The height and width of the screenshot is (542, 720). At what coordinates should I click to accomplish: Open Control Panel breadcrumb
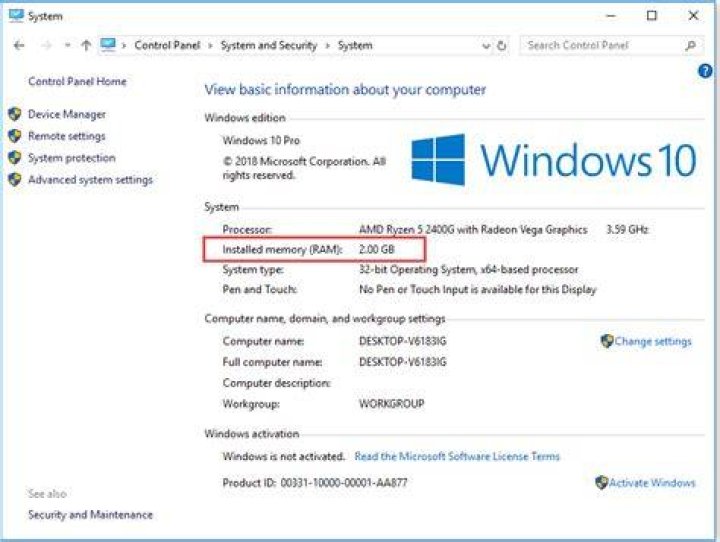pos(167,45)
